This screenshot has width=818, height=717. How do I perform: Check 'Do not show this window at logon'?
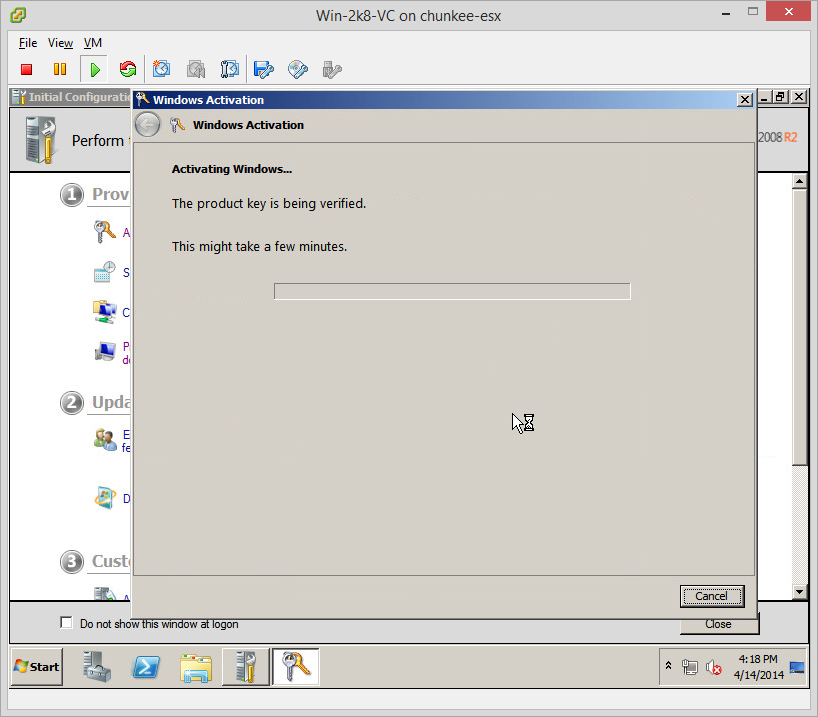point(67,623)
